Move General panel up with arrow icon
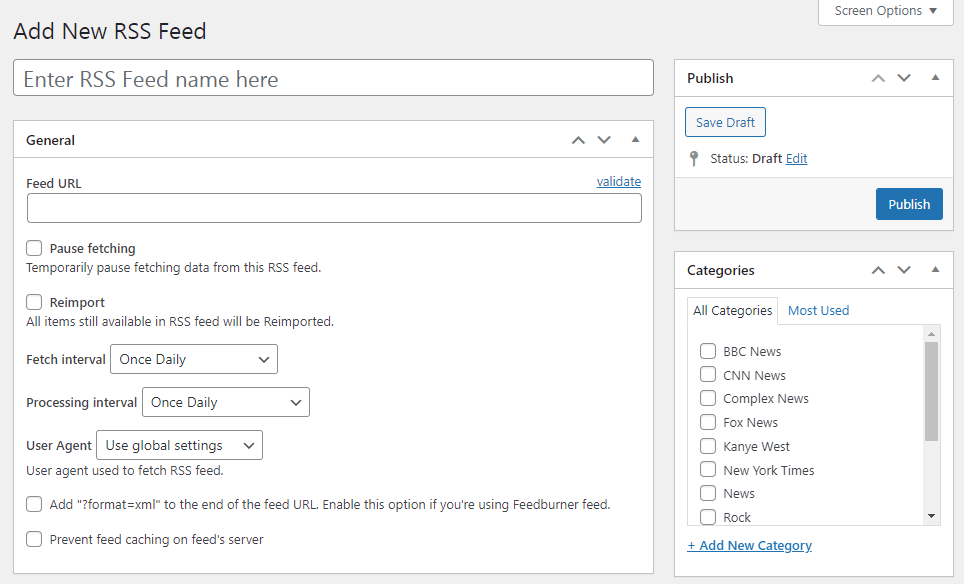Viewport: 964px width, 584px height. coord(578,140)
